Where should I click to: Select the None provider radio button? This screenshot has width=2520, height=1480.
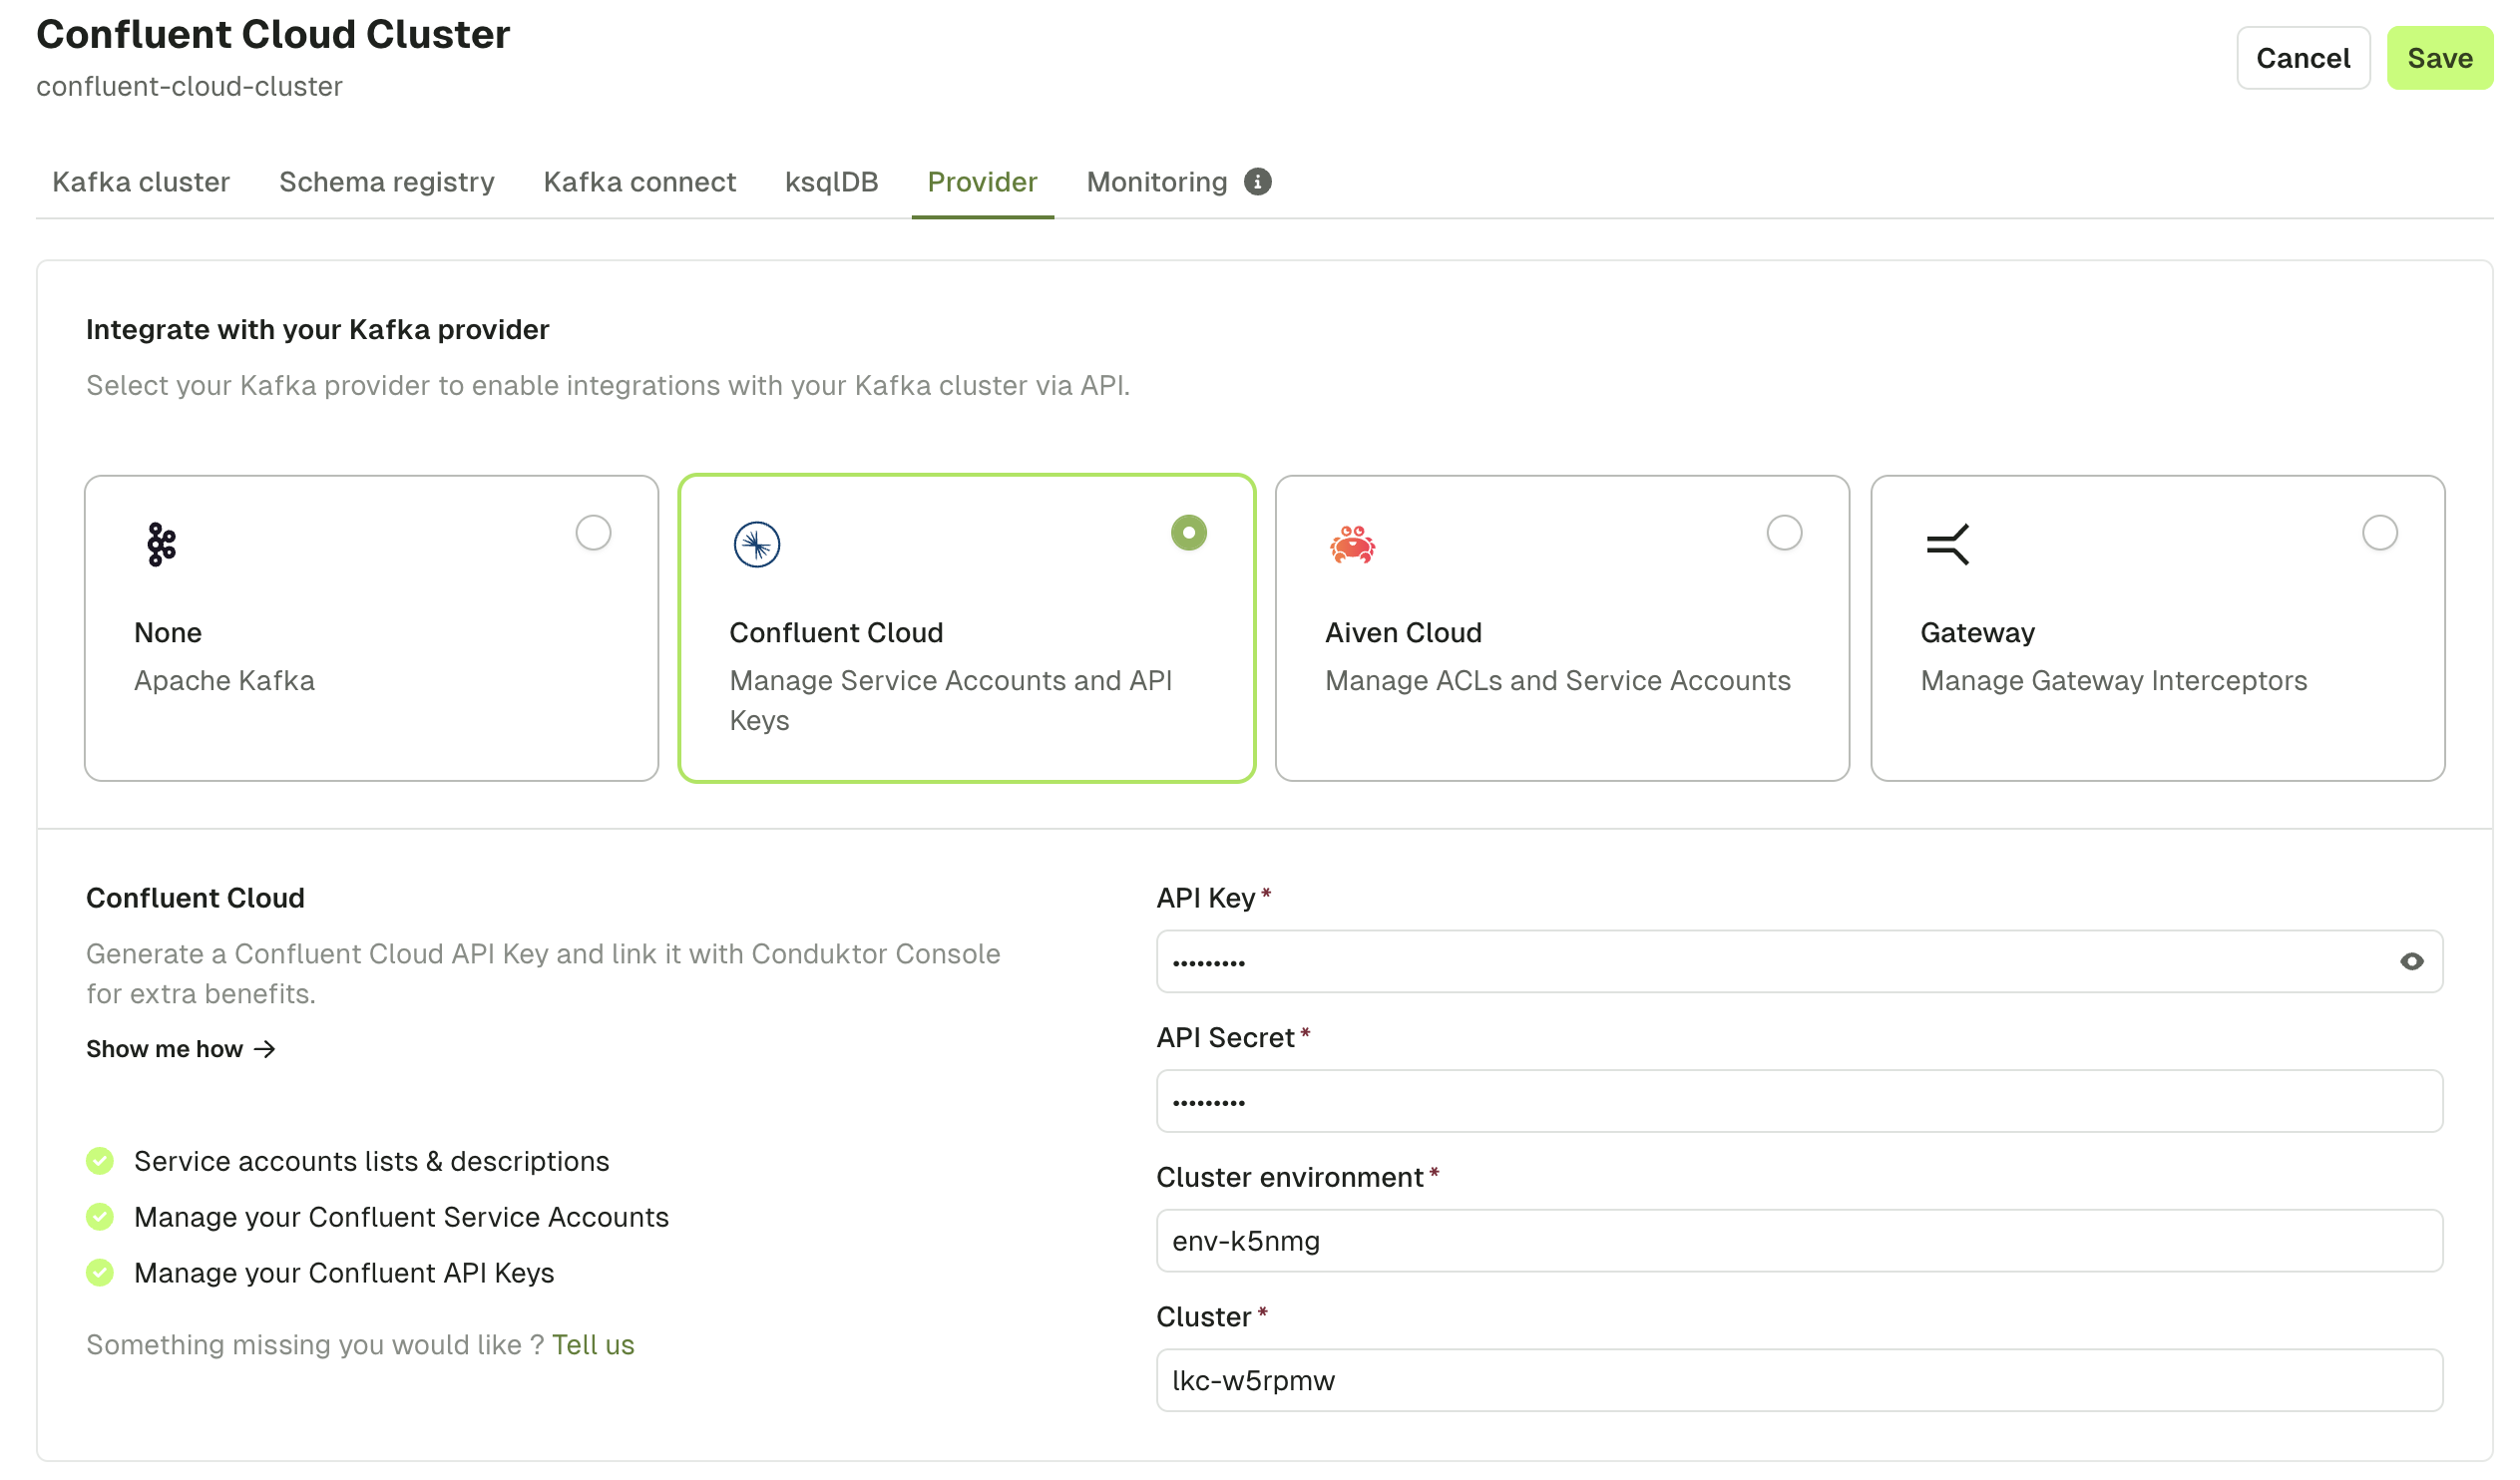pos(593,533)
